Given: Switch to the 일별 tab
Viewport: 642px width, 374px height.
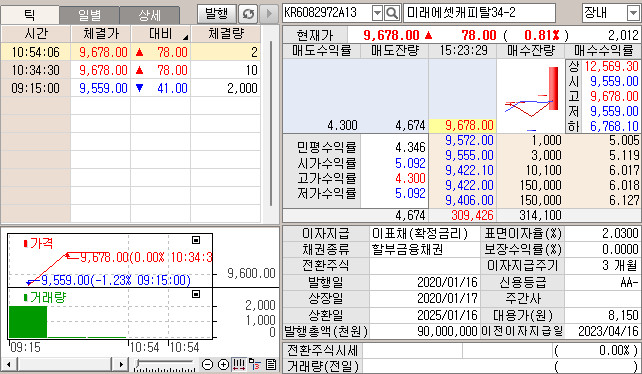Looking at the screenshot, I should click(x=90, y=15).
